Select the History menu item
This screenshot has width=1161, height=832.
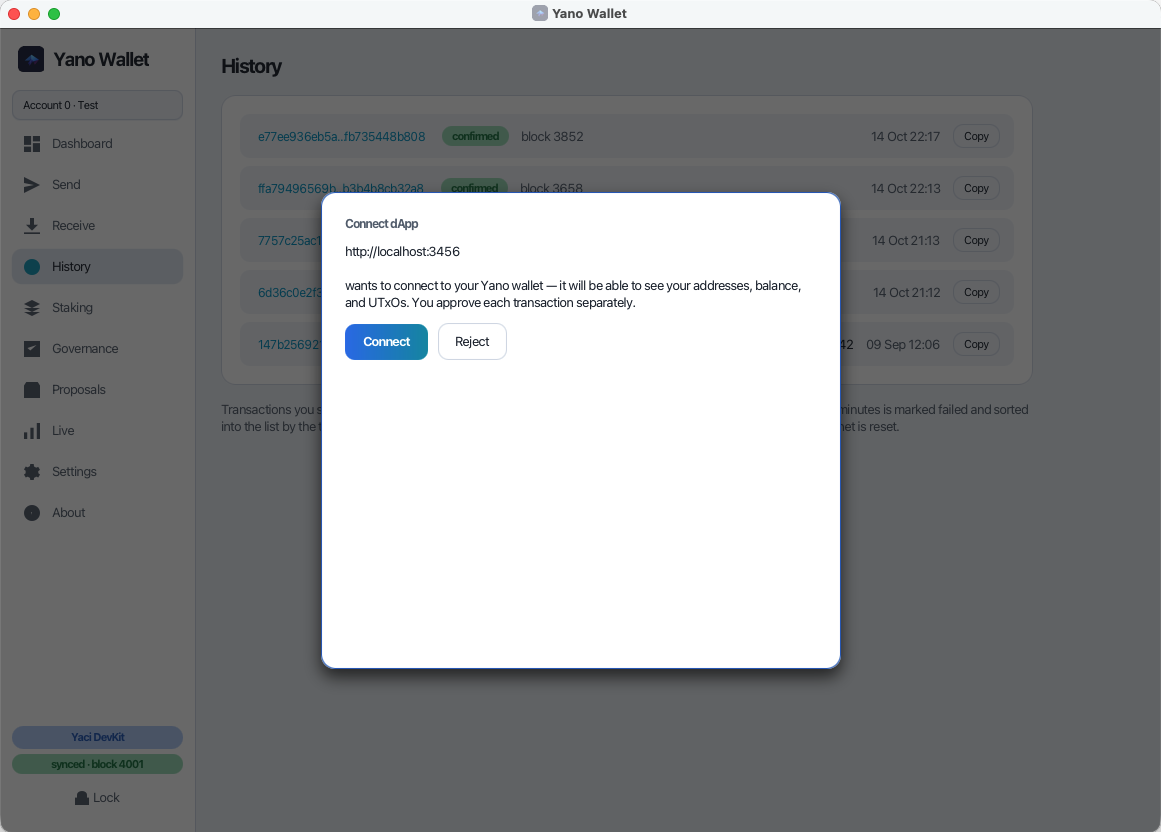97,266
